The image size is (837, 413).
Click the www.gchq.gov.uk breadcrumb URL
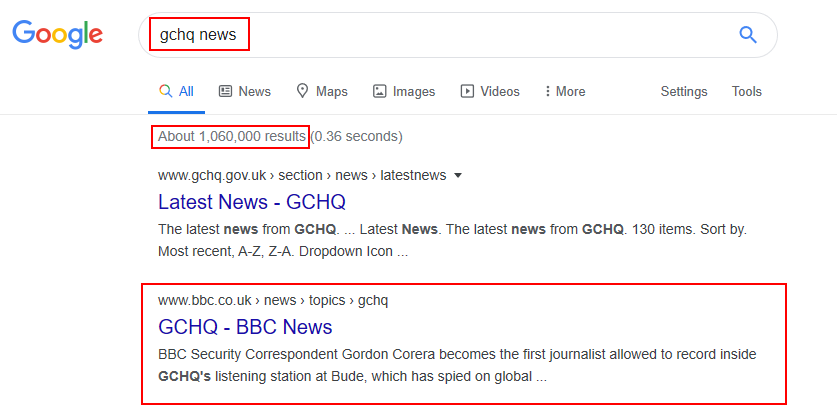click(x=301, y=176)
